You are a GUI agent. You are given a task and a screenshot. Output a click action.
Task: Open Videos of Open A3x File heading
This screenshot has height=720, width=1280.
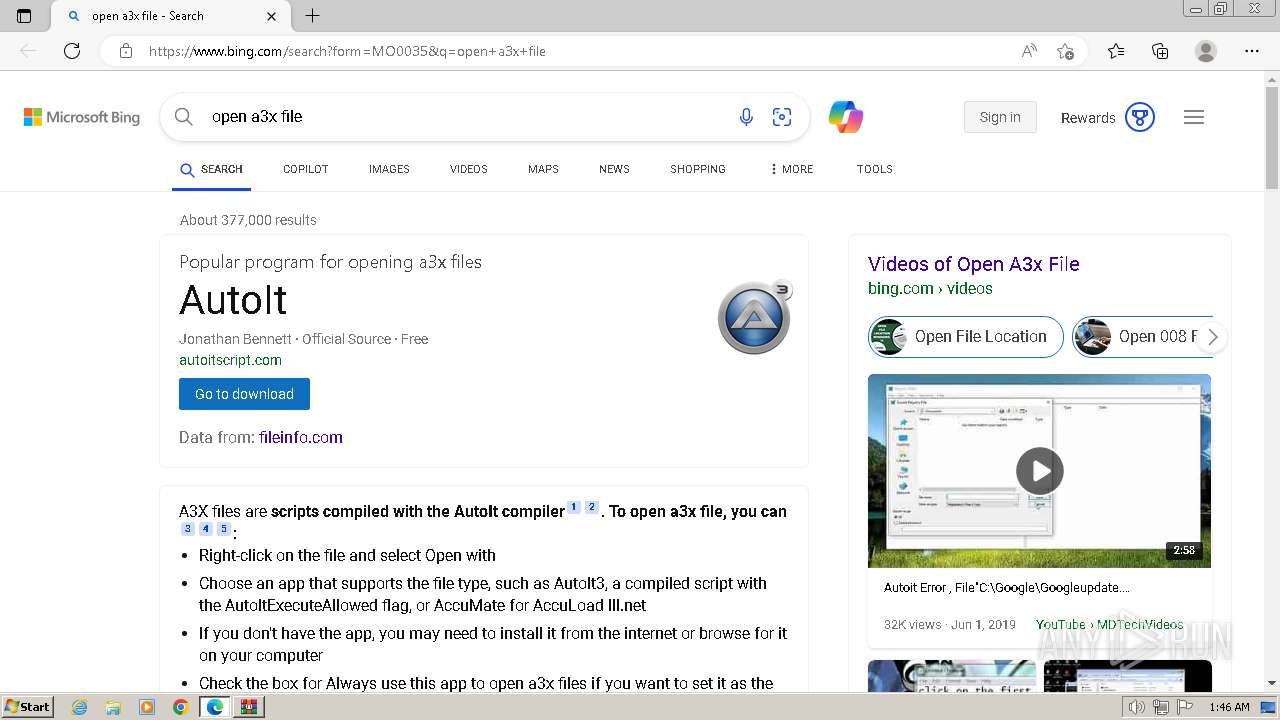[x=974, y=264]
